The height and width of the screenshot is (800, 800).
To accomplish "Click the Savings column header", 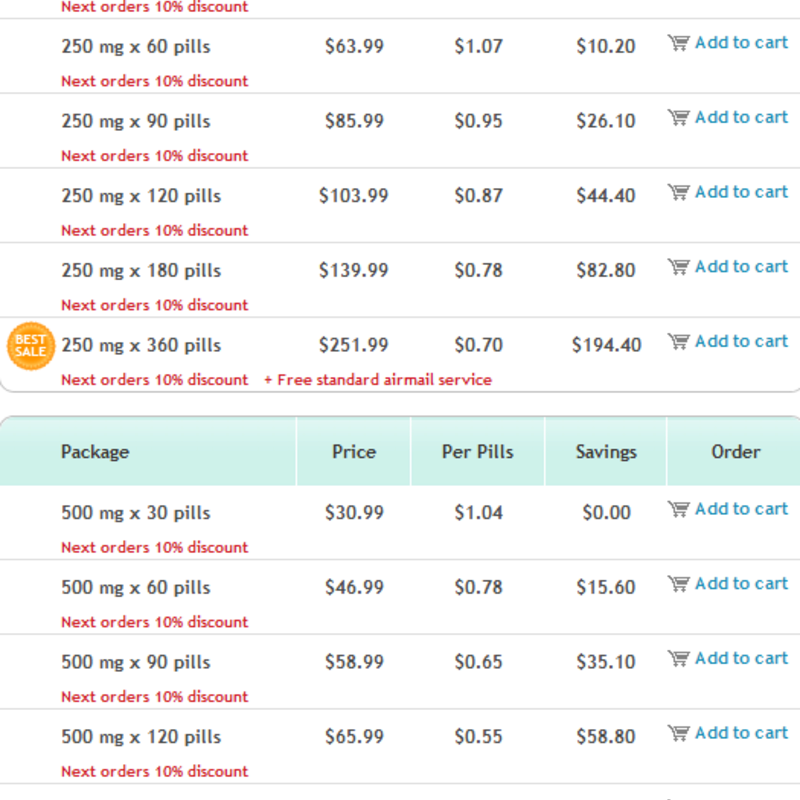I will tap(606, 452).
